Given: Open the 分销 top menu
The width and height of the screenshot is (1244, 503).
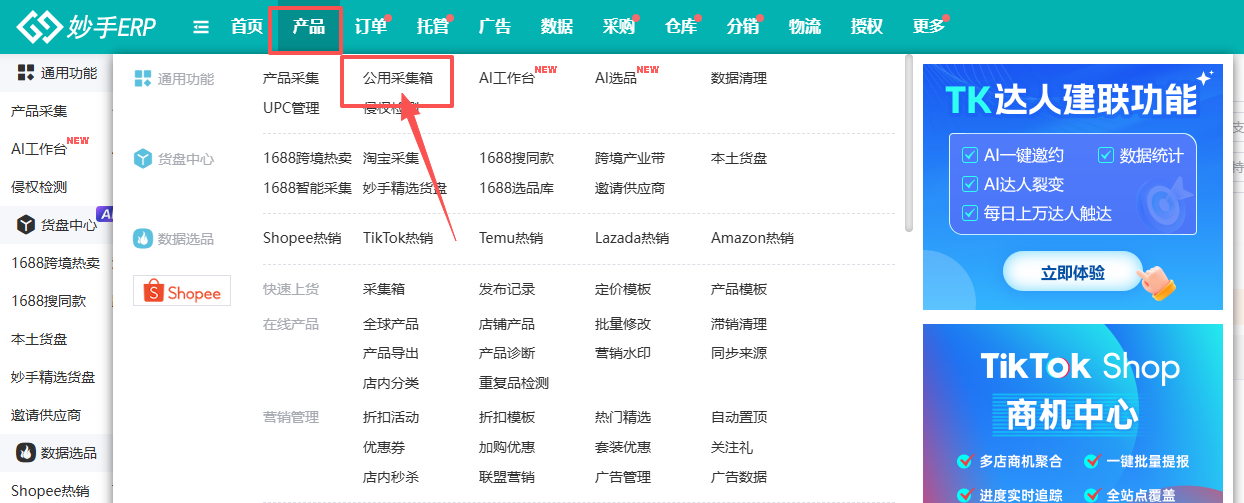Looking at the screenshot, I should [743, 27].
